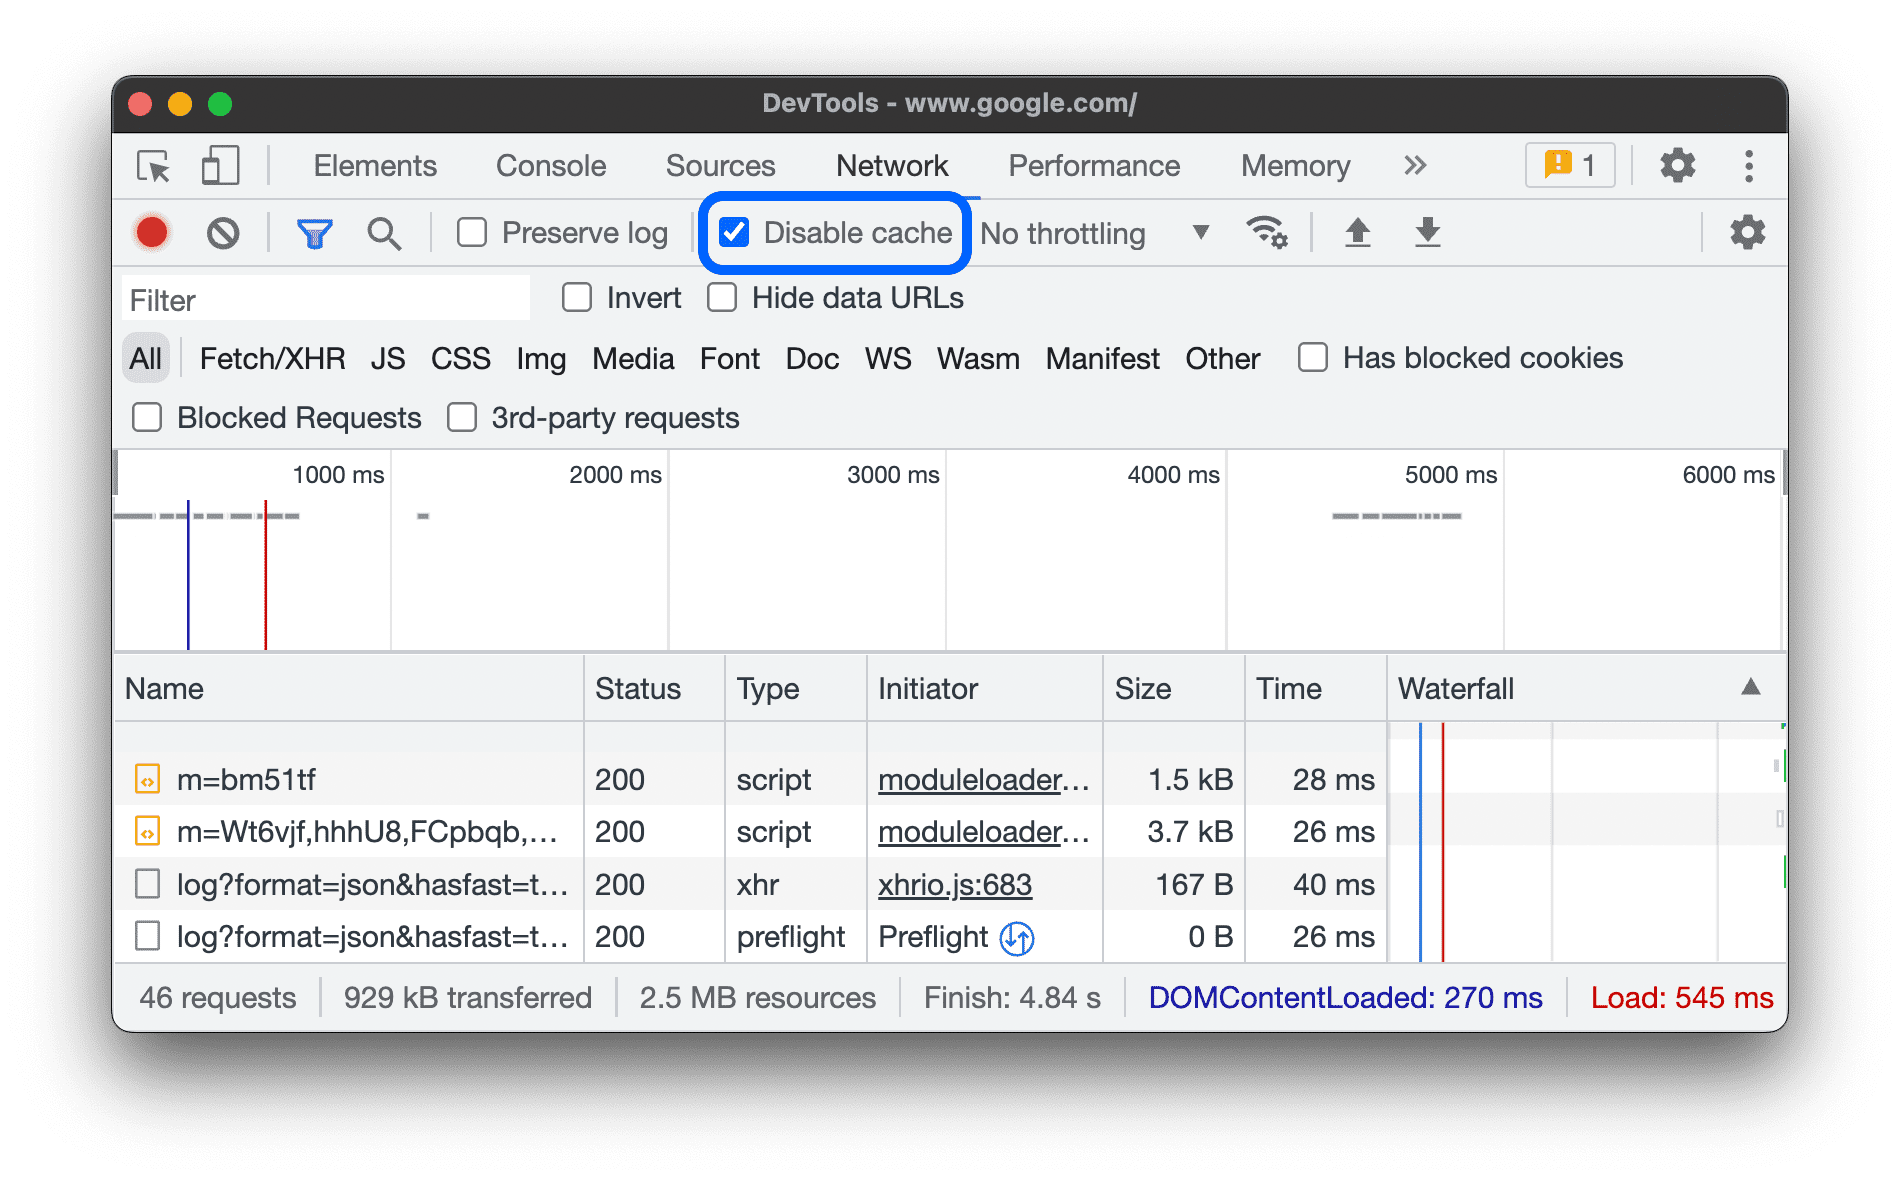Open the network filter options
The height and width of the screenshot is (1180, 1900).
(x=314, y=232)
